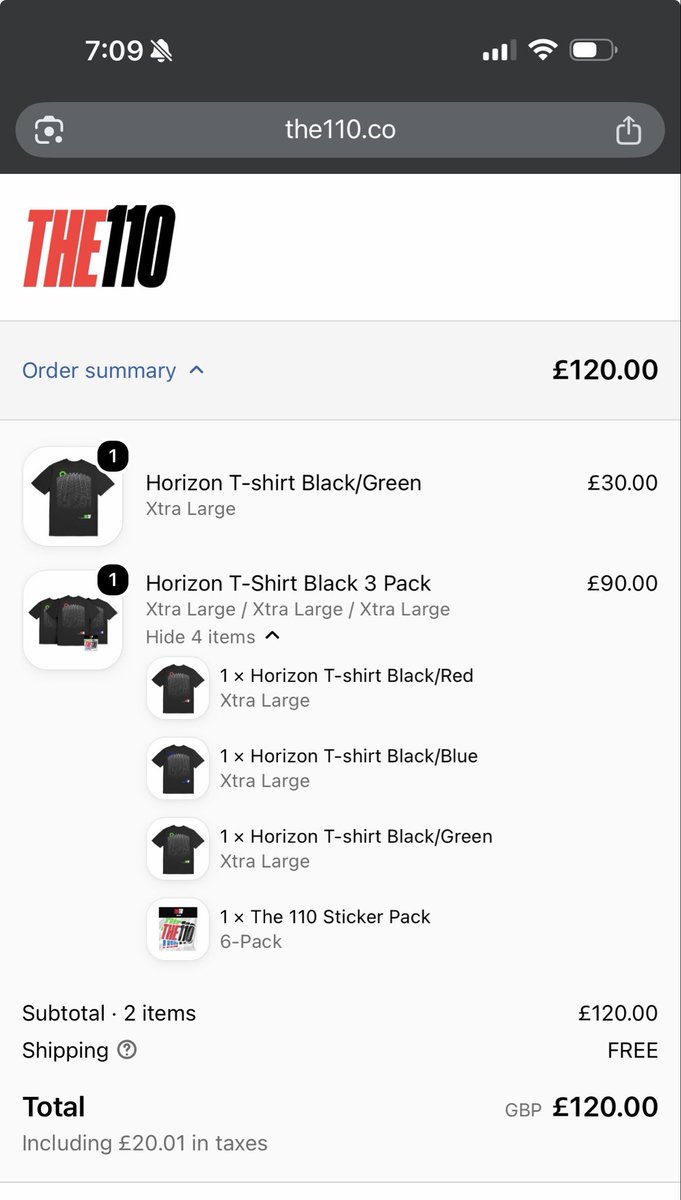This screenshot has width=681, height=1200.
Task: Tap the silent mode bell icon
Action: (x=161, y=51)
